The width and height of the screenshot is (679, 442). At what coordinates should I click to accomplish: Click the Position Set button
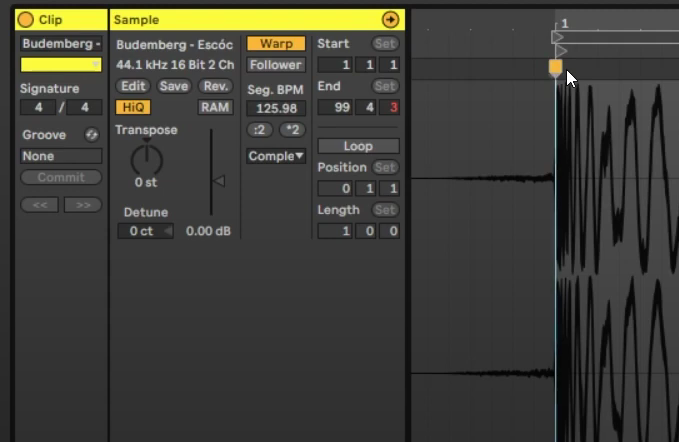pos(385,167)
